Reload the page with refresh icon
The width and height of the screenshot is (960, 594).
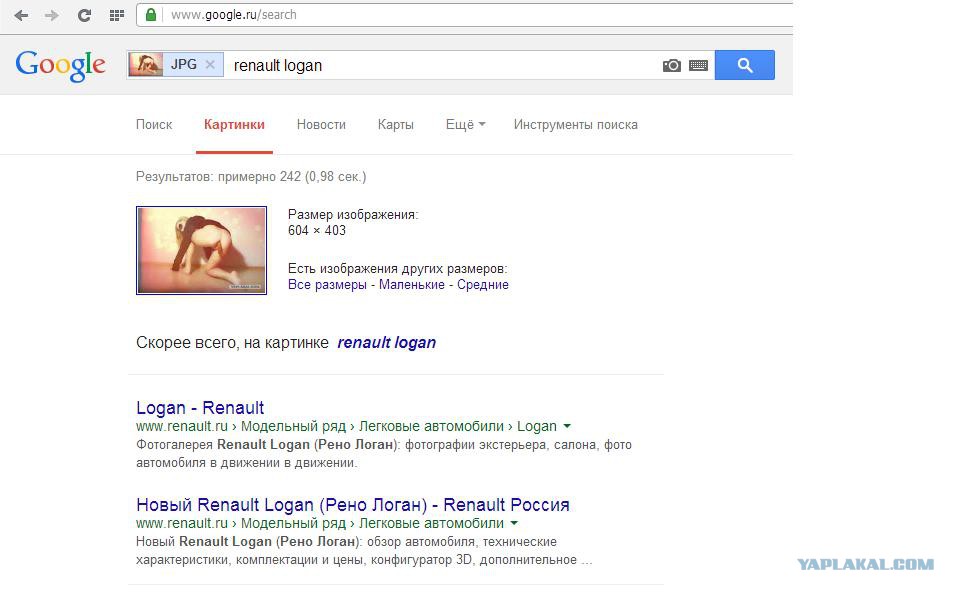(84, 15)
